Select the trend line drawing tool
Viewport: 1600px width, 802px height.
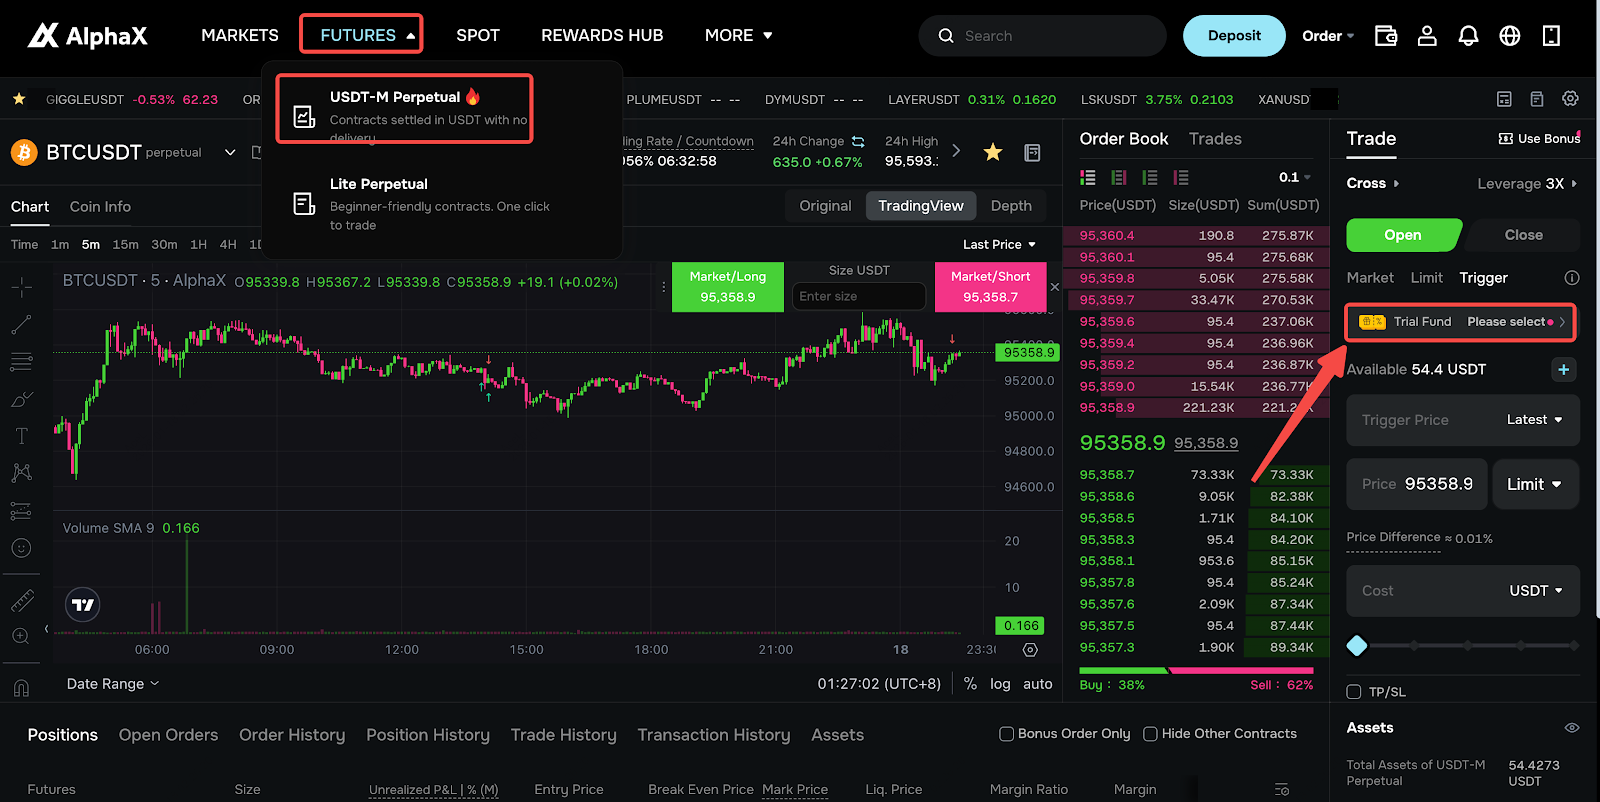[21, 324]
